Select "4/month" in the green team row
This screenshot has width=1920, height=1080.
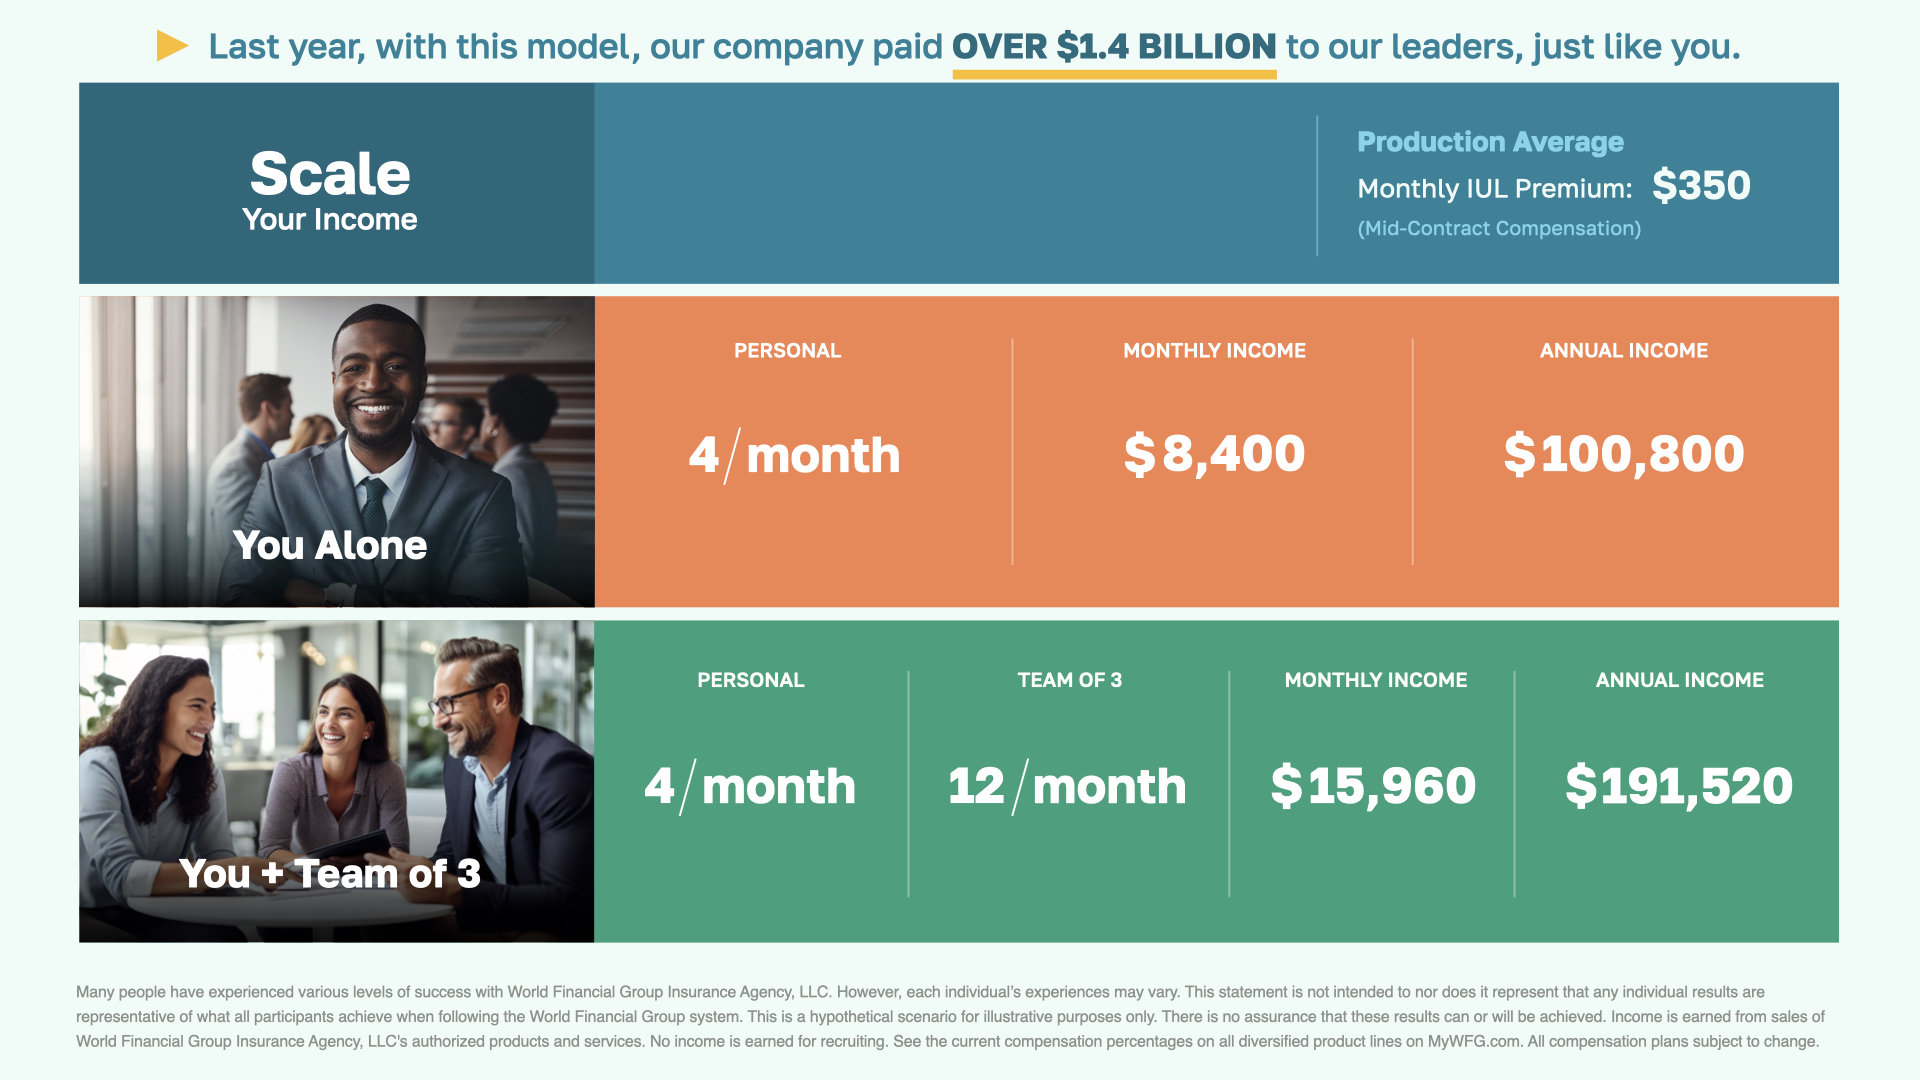click(750, 786)
